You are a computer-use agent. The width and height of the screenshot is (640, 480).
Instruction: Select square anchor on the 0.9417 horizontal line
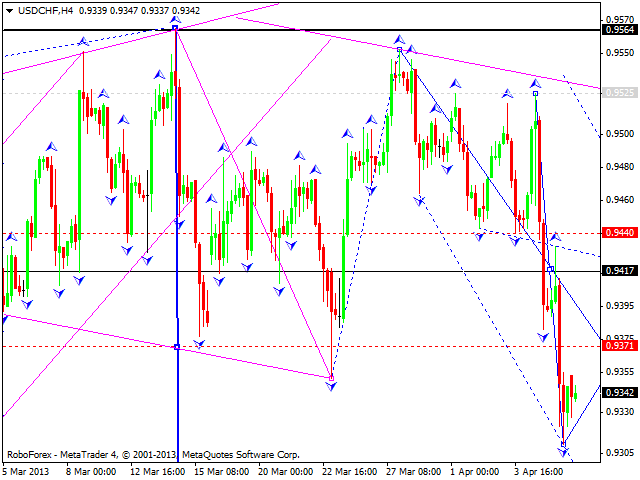pos(551,269)
